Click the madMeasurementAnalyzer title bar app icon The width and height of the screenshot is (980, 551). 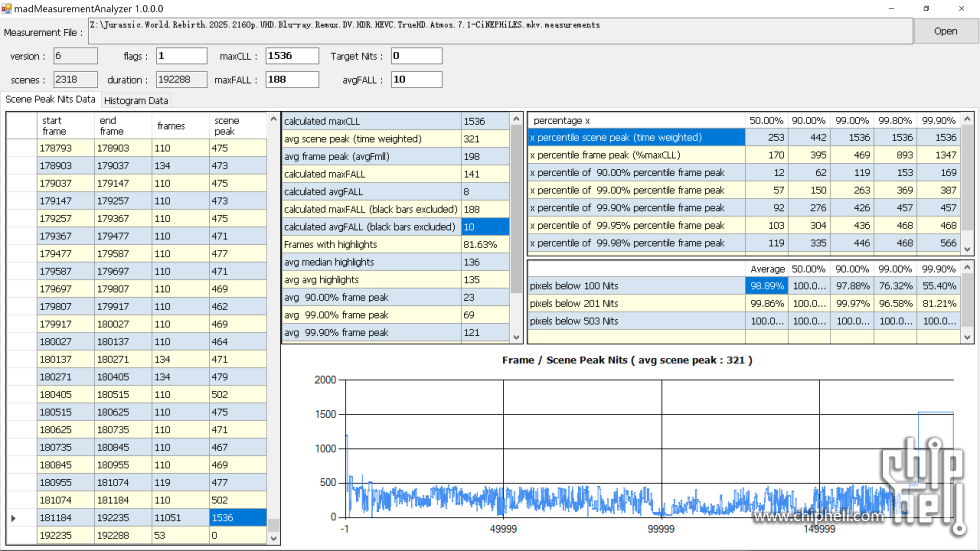(x=7, y=8)
